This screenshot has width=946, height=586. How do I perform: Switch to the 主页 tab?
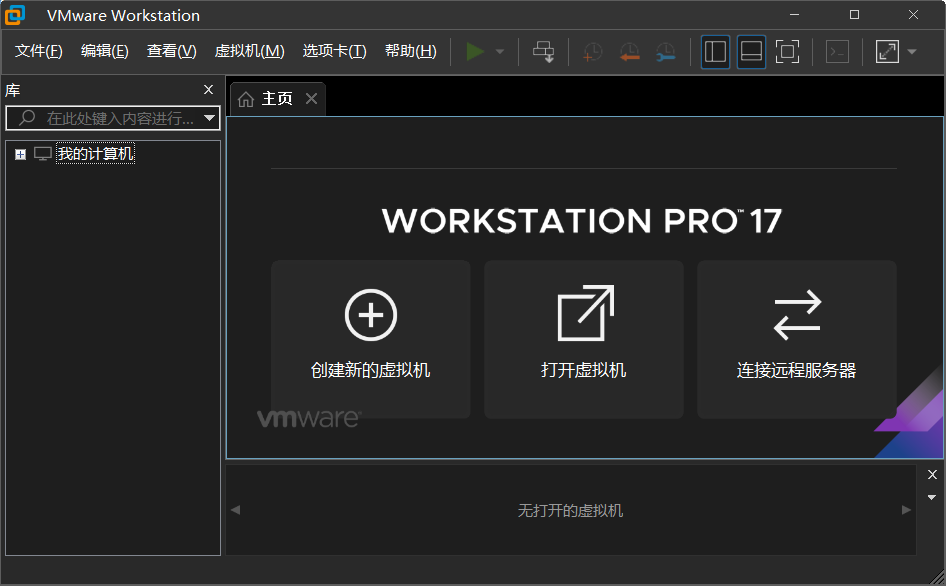pyautogui.click(x=278, y=98)
